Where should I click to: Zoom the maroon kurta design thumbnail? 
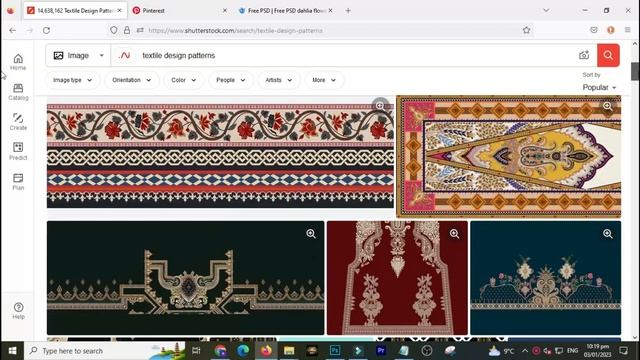454,233
